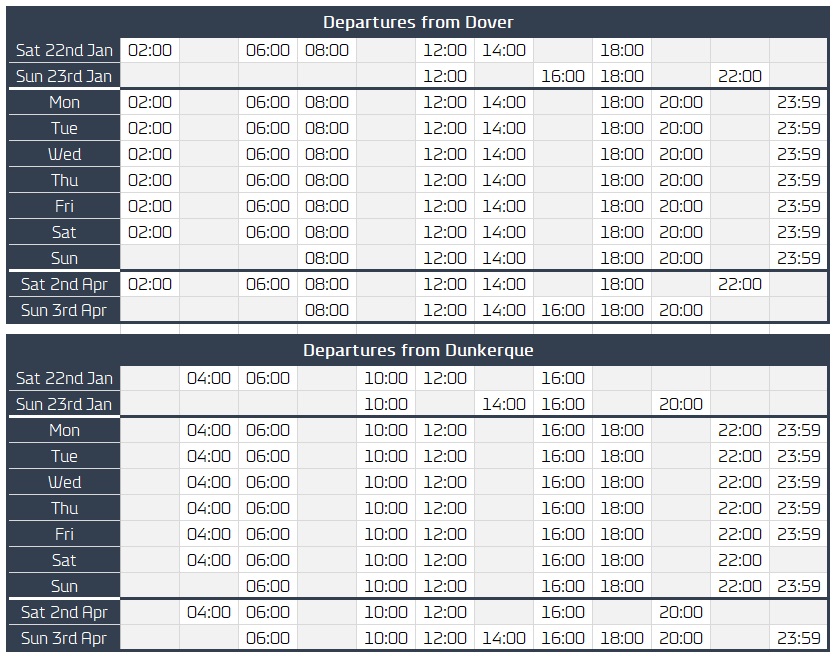The image size is (835, 656).
Task: Pick the 02:00 Dover sailing on Sat 22nd Jan
Action: pos(150,50)
